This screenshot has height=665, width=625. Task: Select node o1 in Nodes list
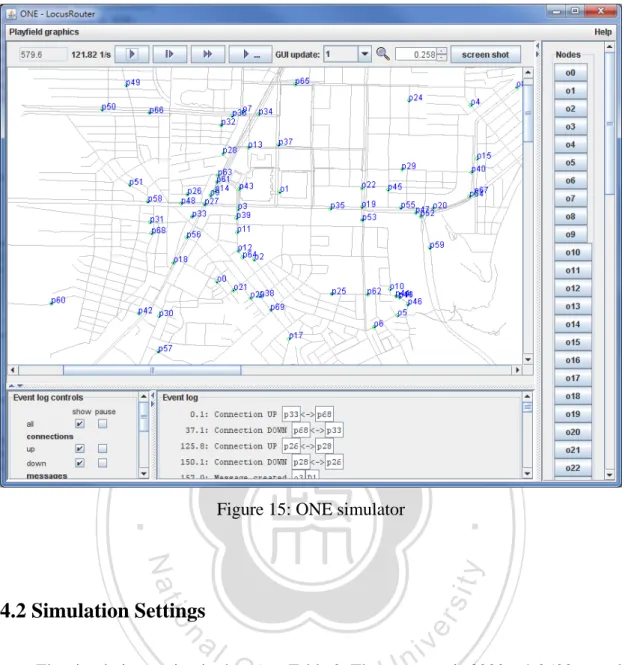tap(570, 91)
